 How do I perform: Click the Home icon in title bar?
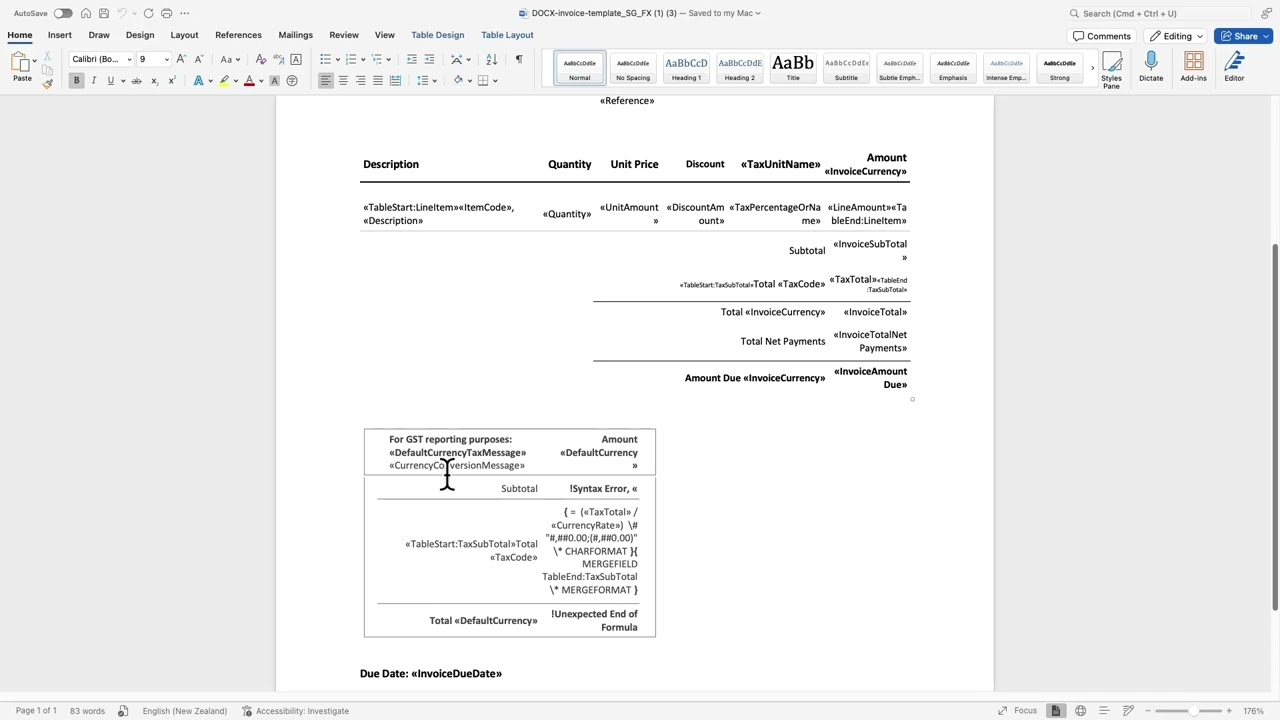pyautogui.click(x=86, y=13)
